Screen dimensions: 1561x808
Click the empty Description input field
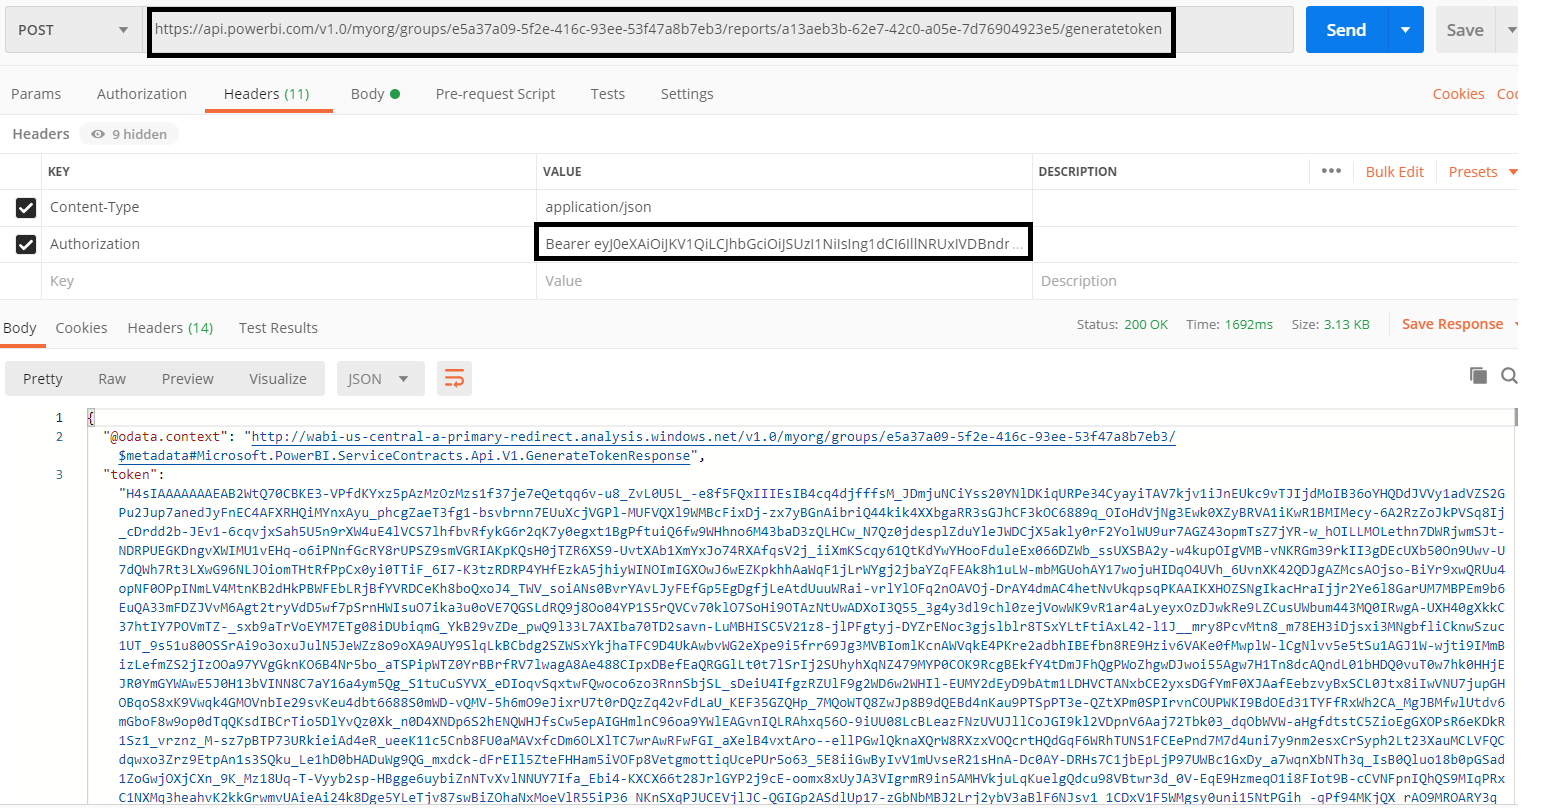pyautogui.click(x=1275, y=281)
